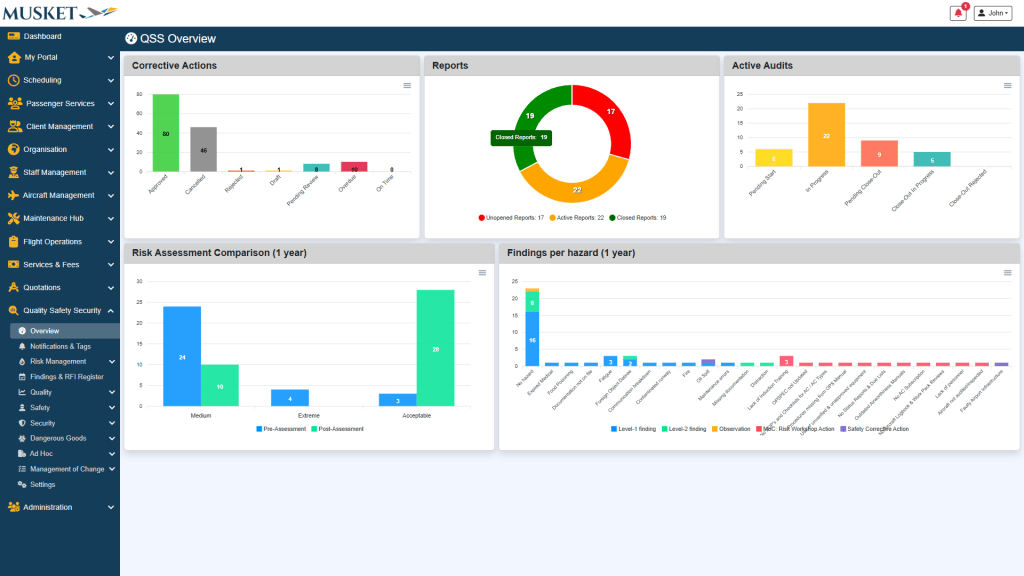Open QSS Settings in sidebar
The image size is (1024, 576).
tap(42, 484)
